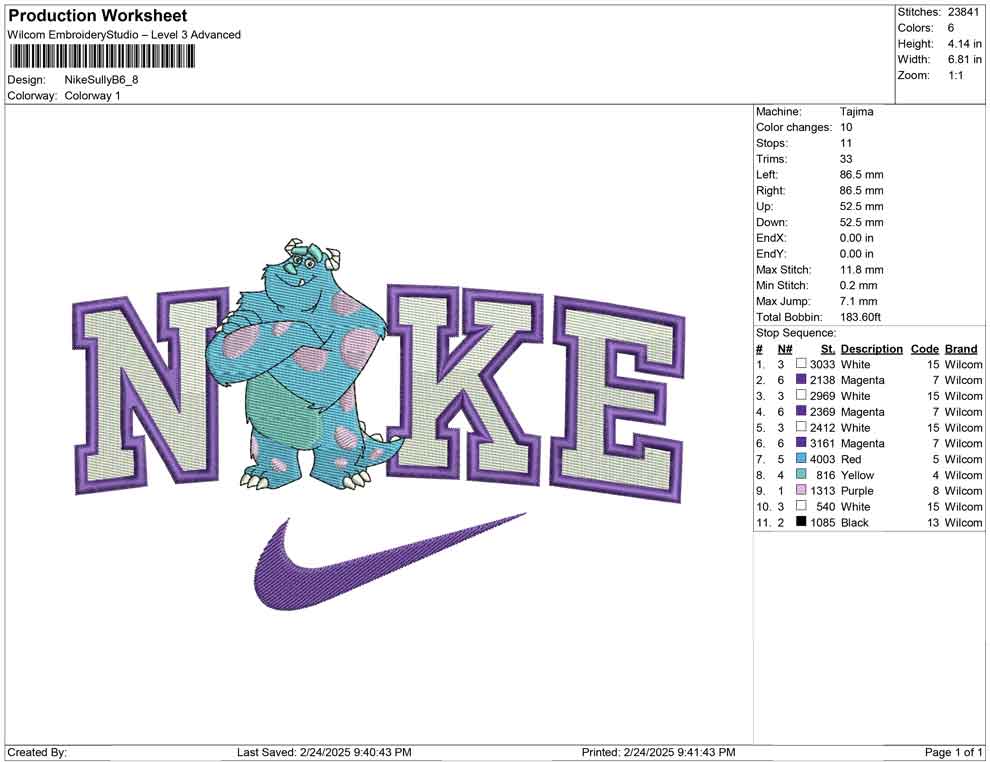Select the blue swatch labeled Red 4003
990x762 pixels.
tap(801, 458)
